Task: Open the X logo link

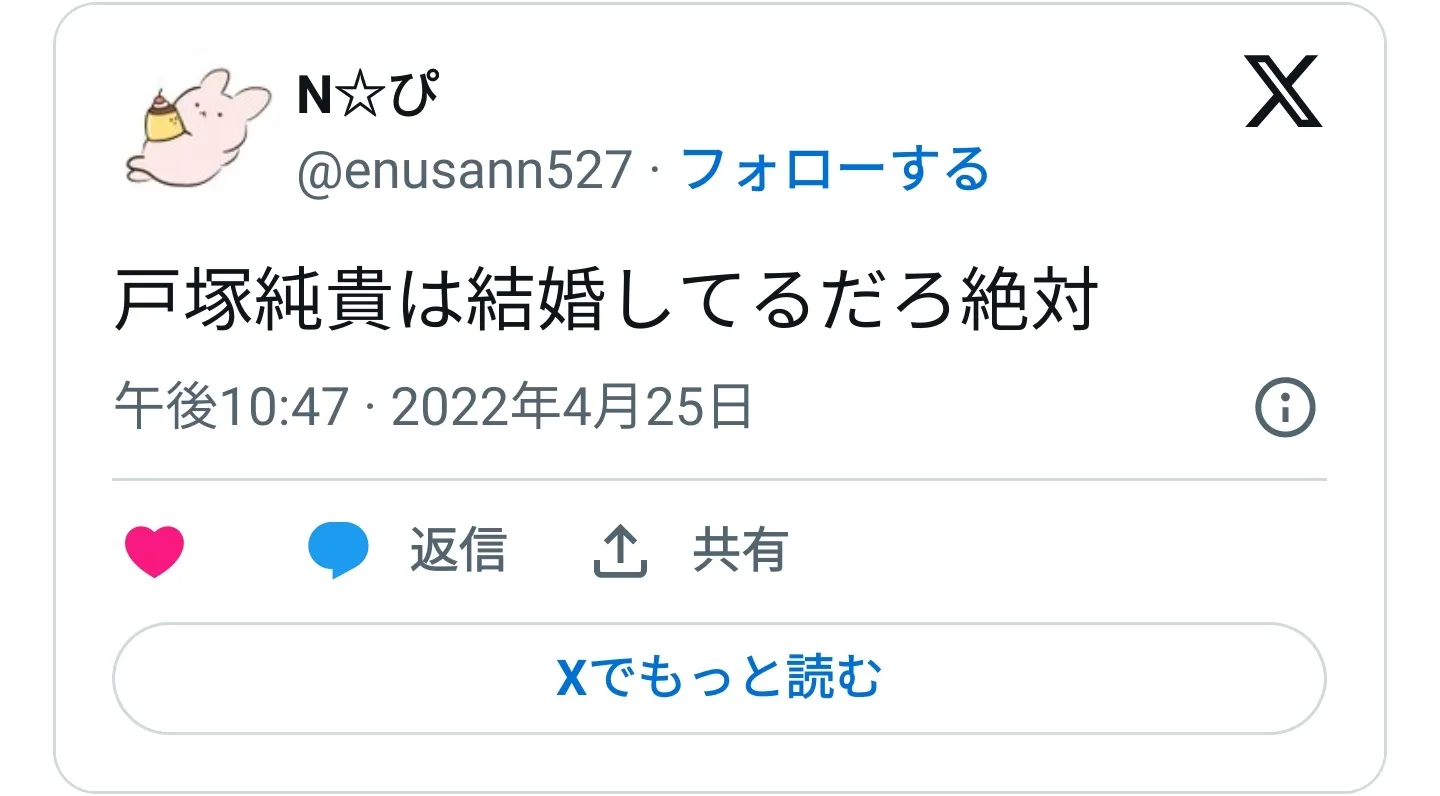Action: [1284, 92]
